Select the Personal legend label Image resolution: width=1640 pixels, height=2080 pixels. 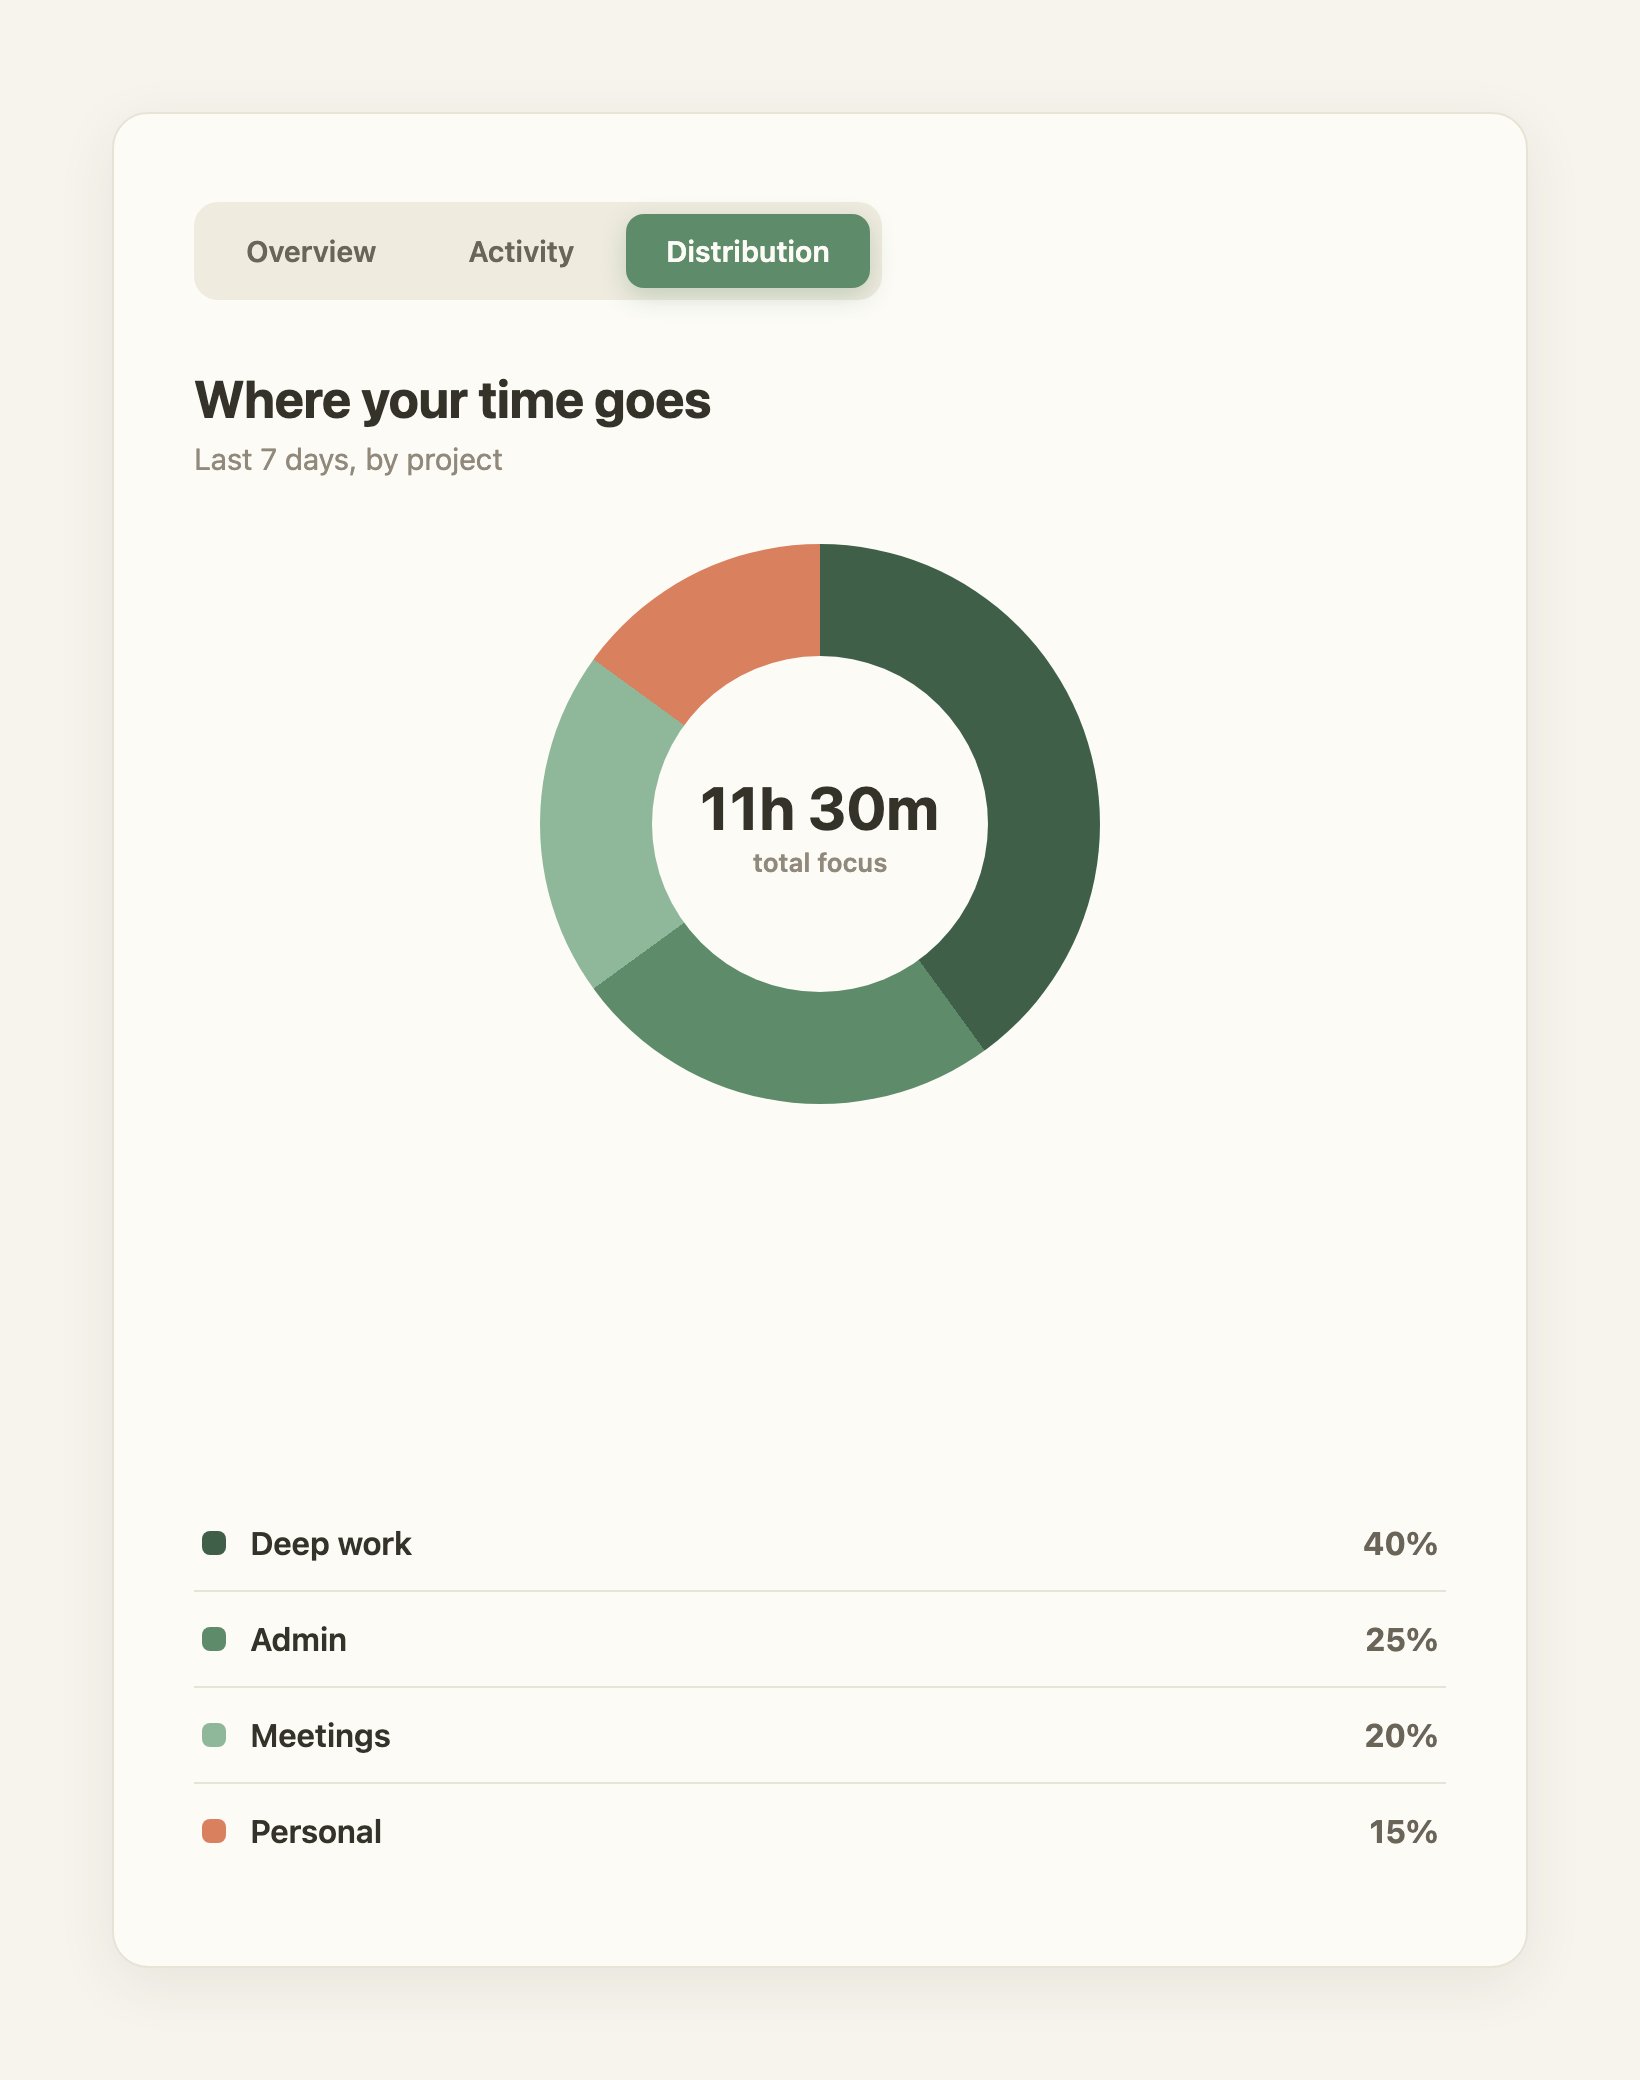coord(316,1831)
